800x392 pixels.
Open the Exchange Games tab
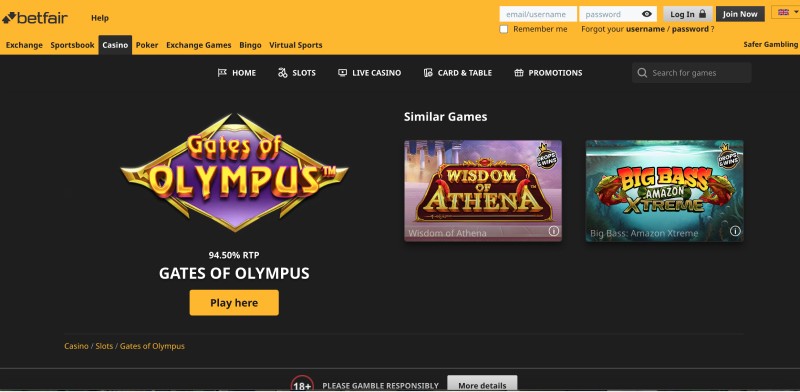coord(199,45)
